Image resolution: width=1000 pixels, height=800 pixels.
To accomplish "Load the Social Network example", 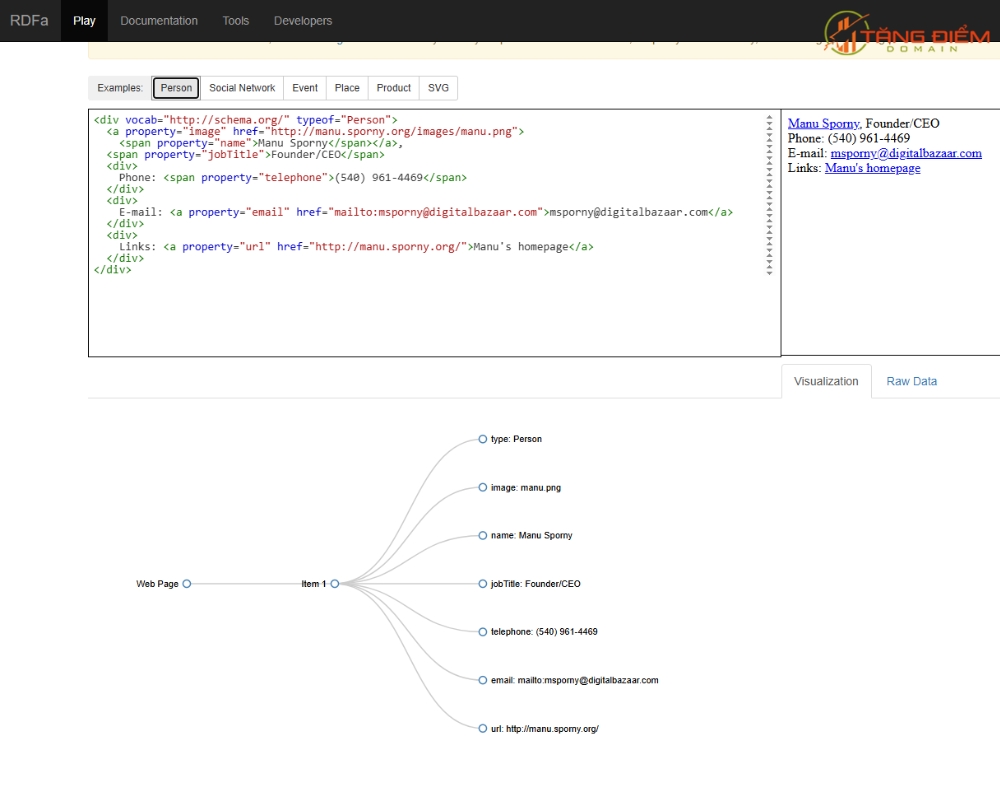I will (x=242, y=88).
